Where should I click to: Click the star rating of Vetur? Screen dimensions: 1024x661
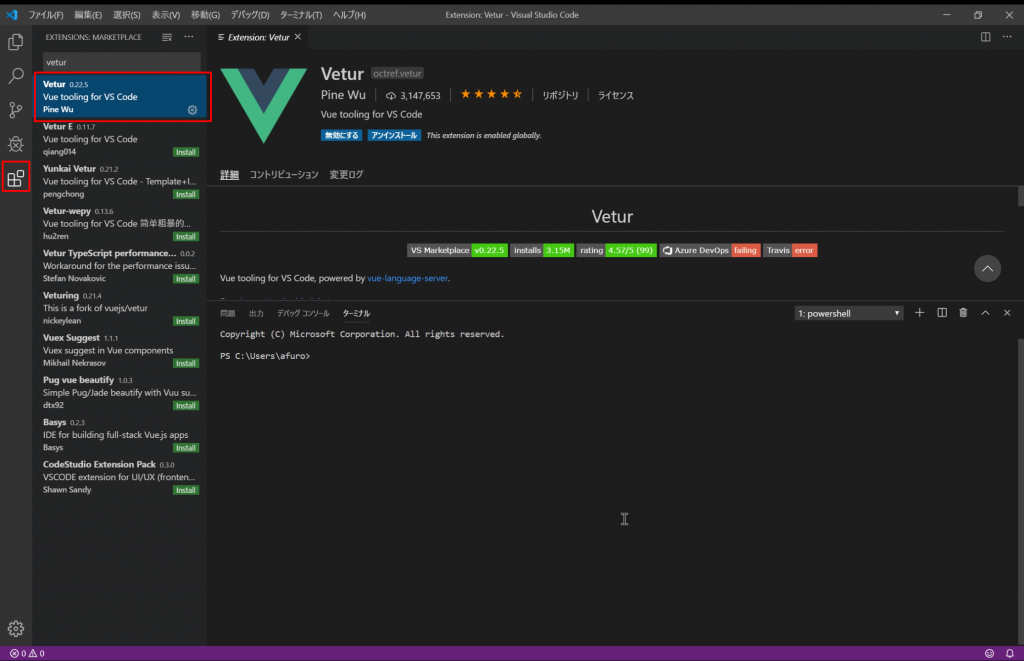tap(492, 95)
